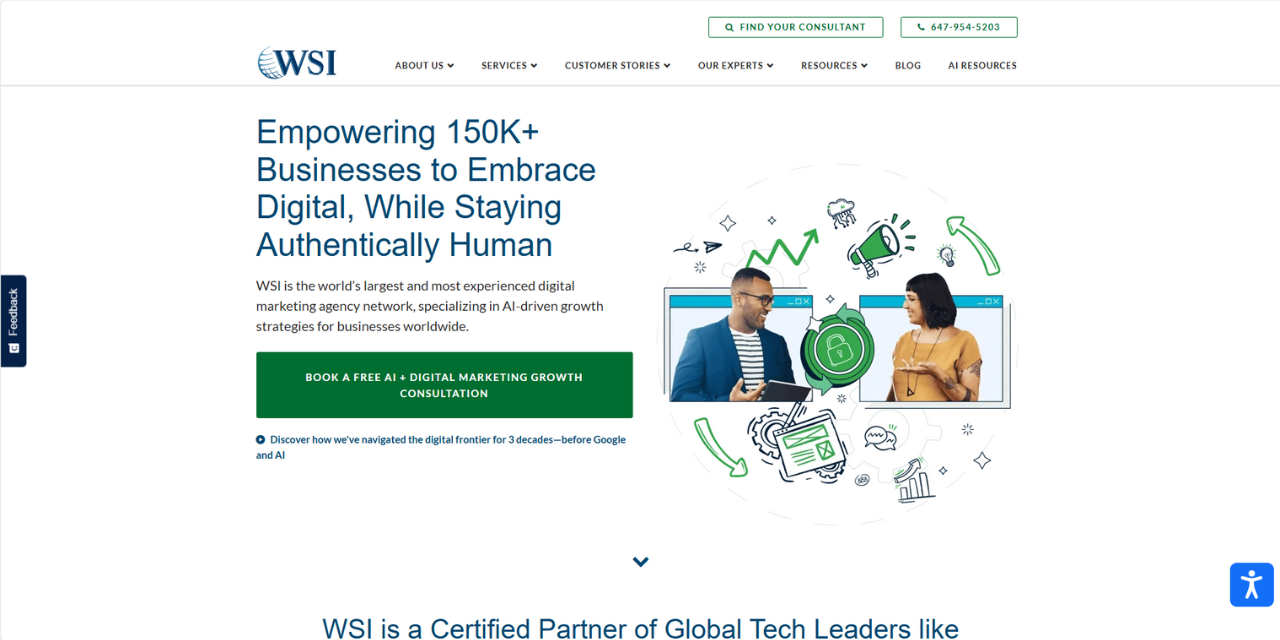The image size is (1280, 640).
Task: Click the phone icon beside 647-954-5203
Action: pos(921,27)
